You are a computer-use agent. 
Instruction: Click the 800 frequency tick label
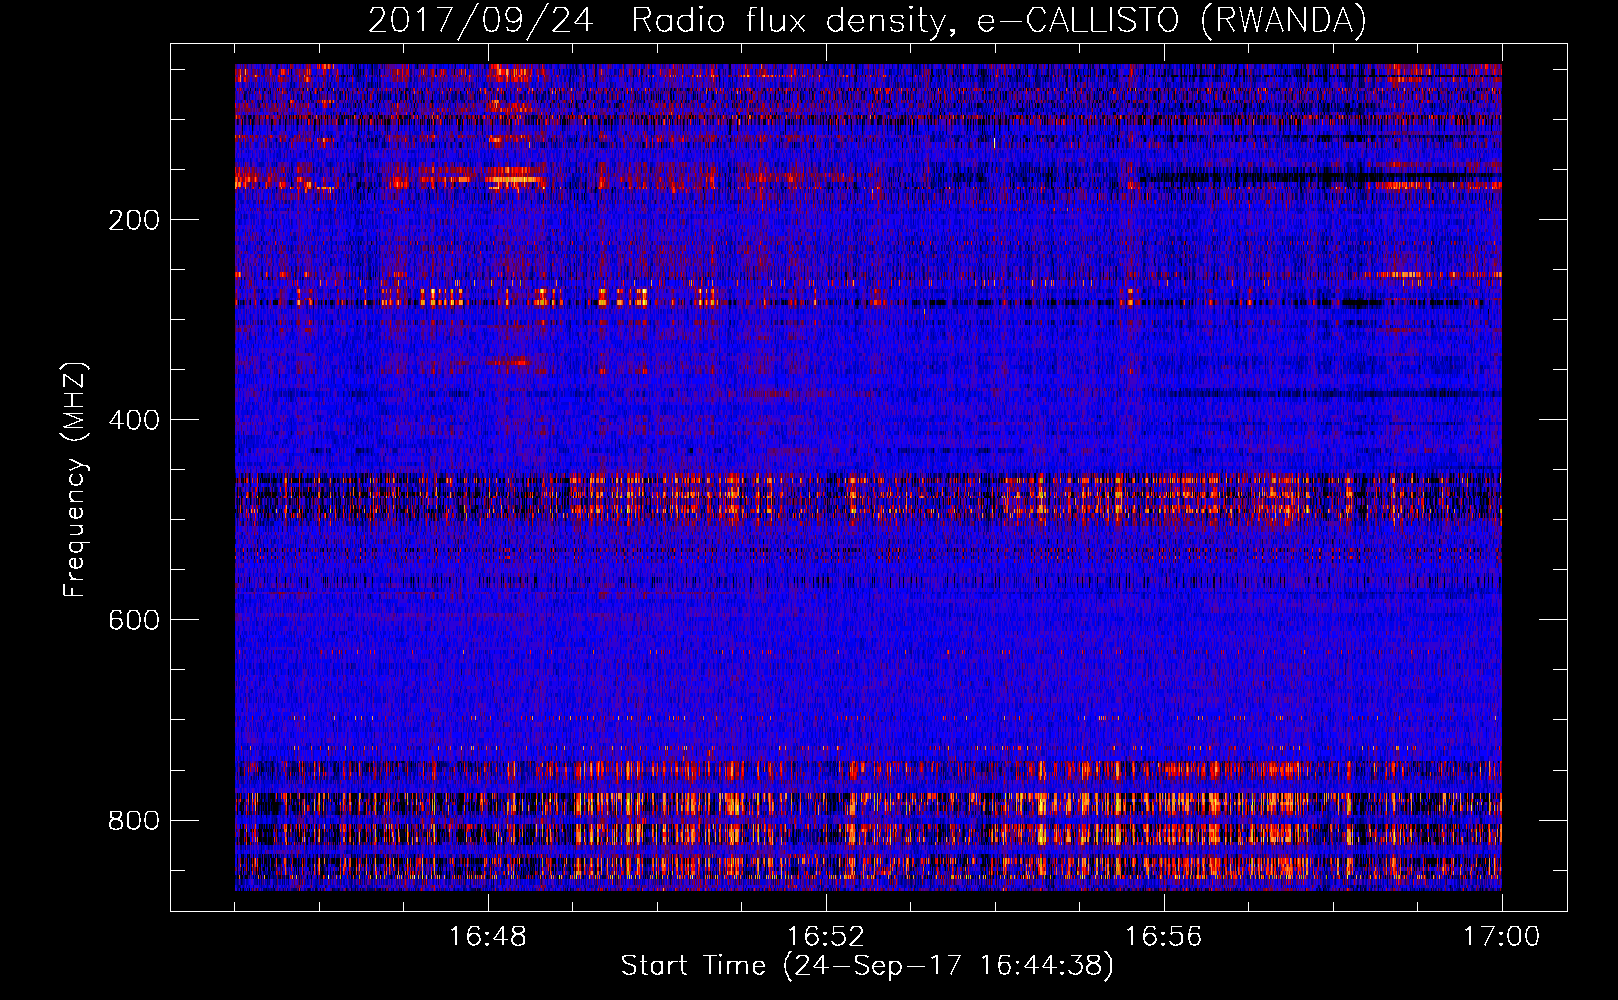tap(133, 820)
